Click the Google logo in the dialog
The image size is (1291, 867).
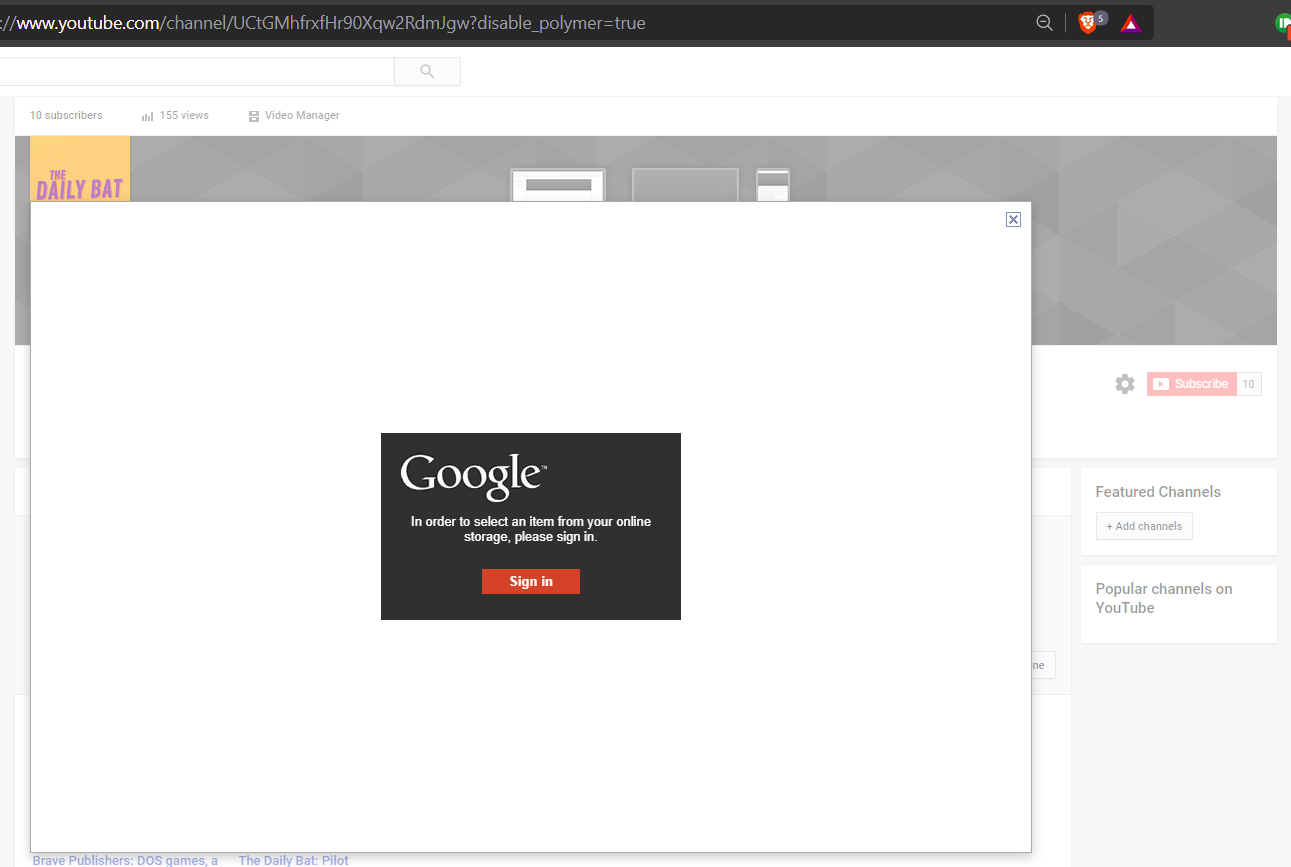[473, 477]
